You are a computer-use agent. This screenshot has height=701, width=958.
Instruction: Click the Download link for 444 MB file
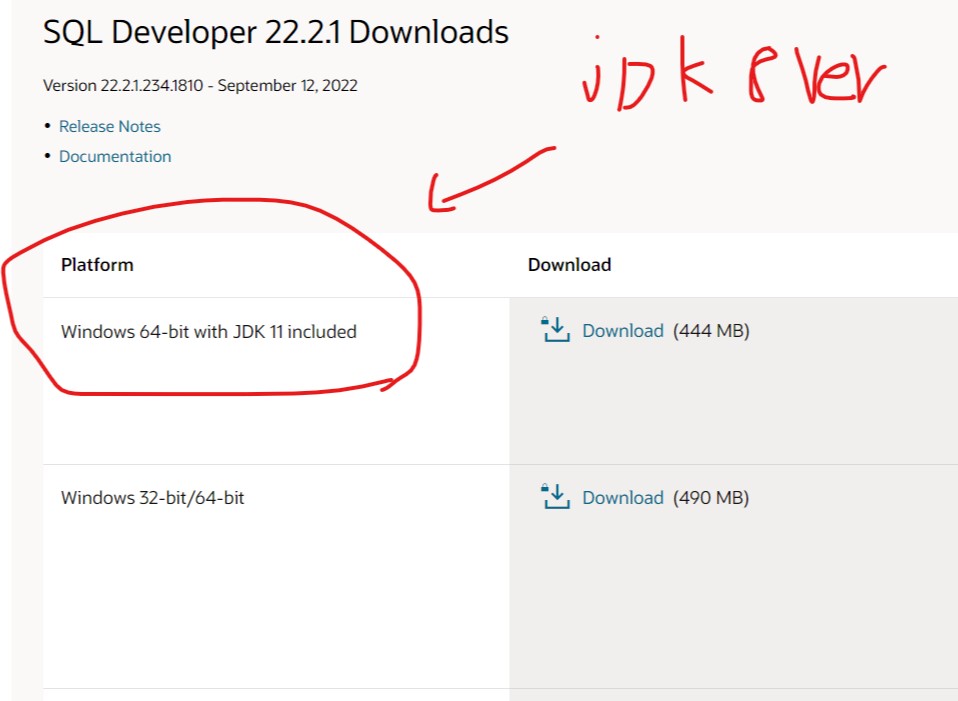[623, 331]
